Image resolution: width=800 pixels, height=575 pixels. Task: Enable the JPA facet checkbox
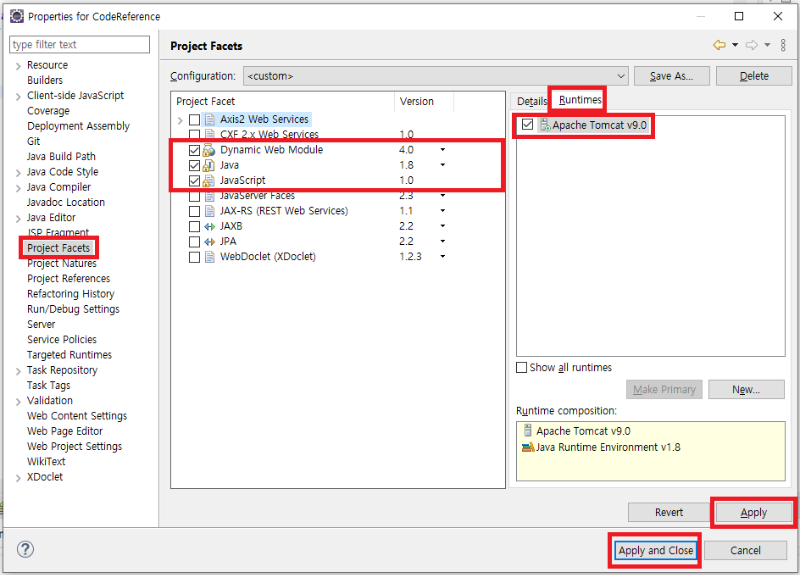(194, 242)
